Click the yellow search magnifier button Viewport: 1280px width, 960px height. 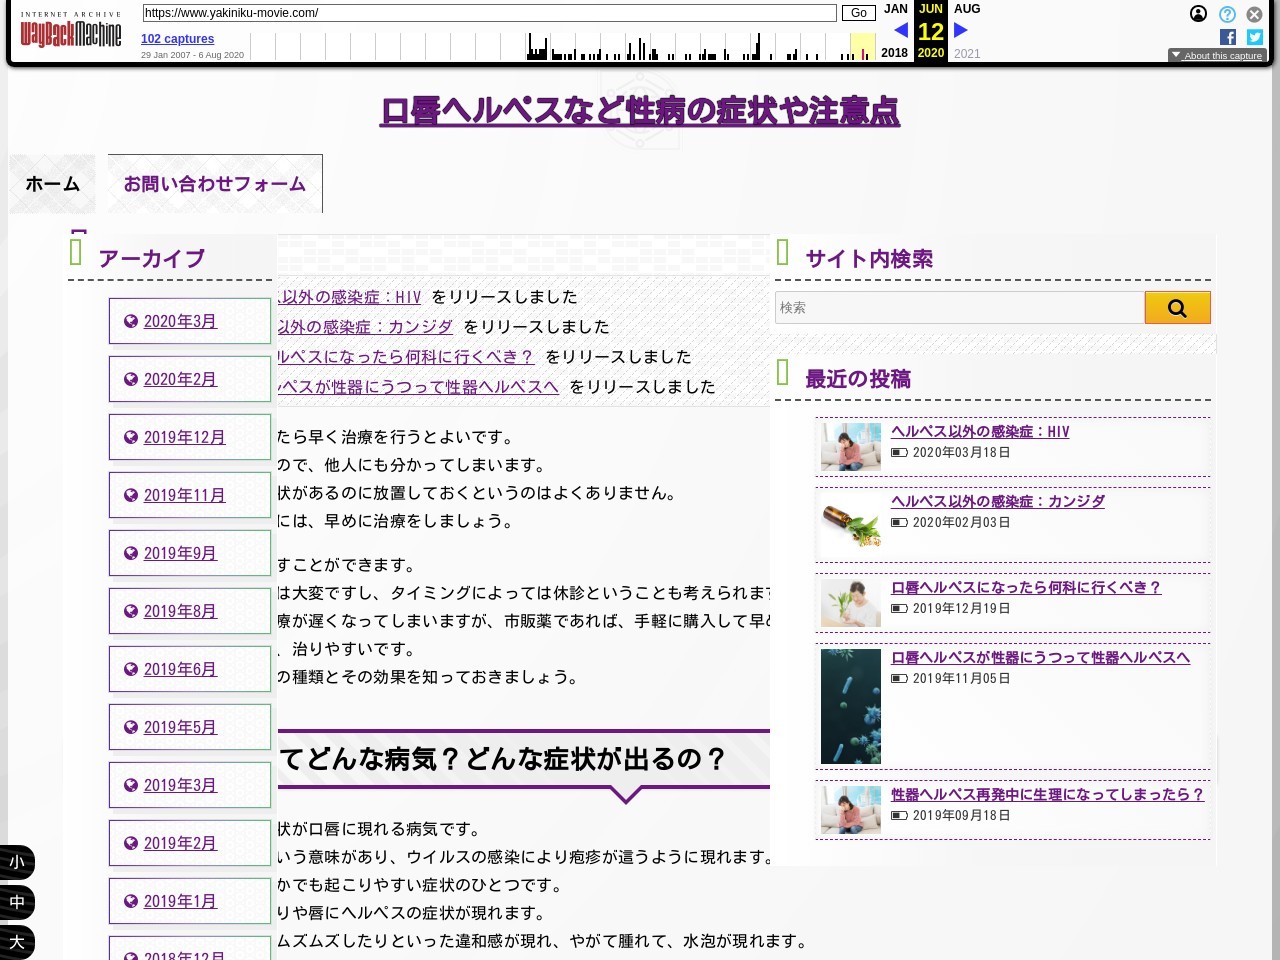[x=1177, y=308]
